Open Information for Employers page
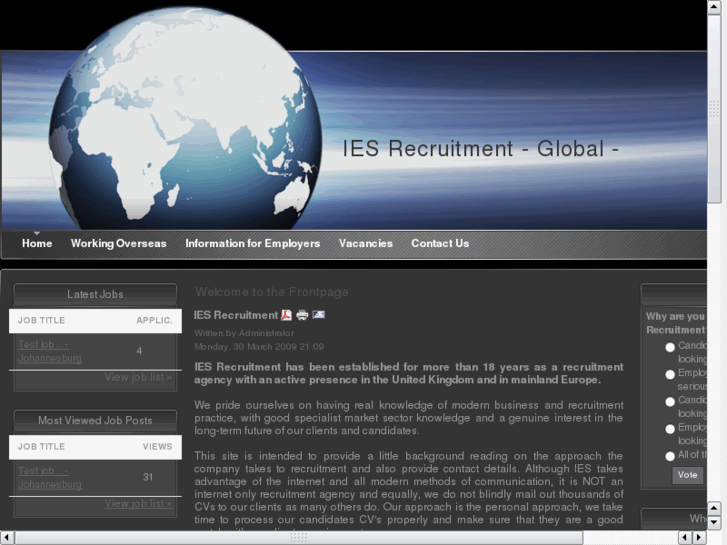This screenshot has height=545, width=727. point(253,244)
